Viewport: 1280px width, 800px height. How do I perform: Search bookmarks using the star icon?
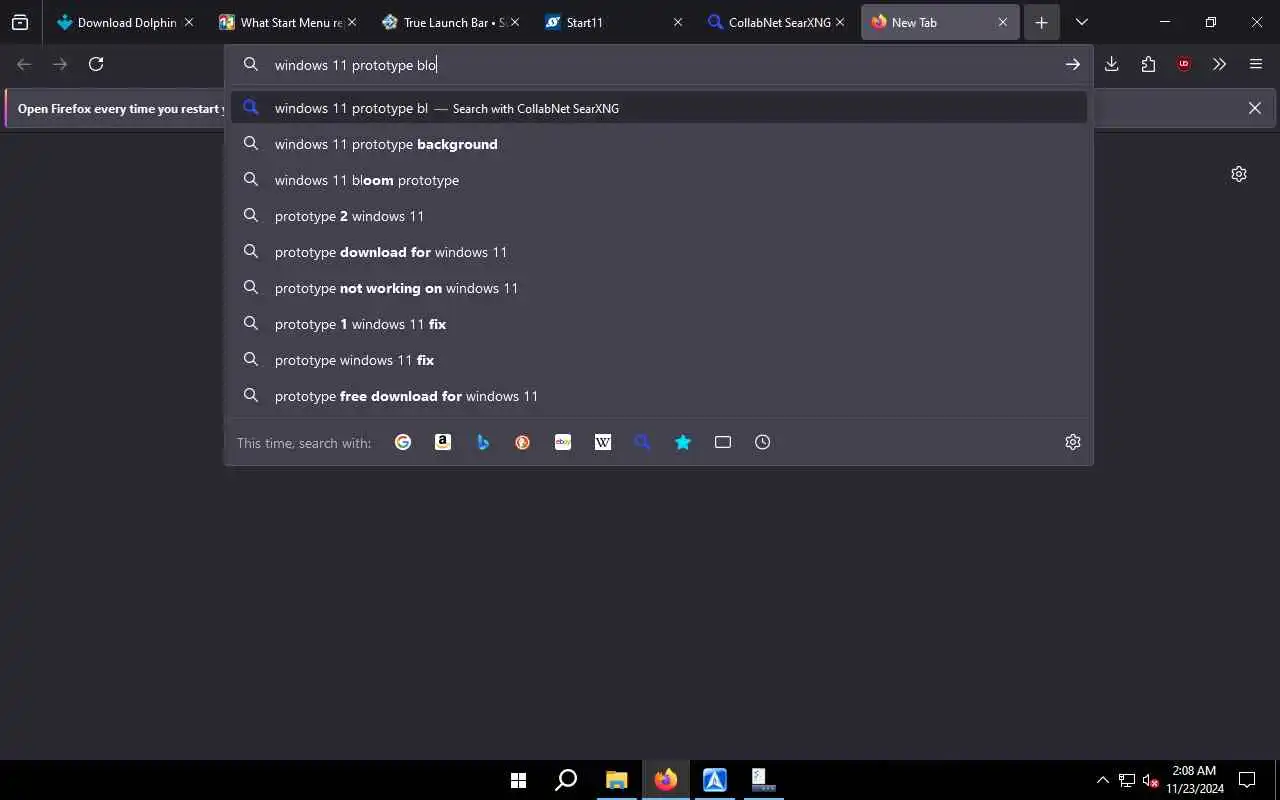pos(683,442)
